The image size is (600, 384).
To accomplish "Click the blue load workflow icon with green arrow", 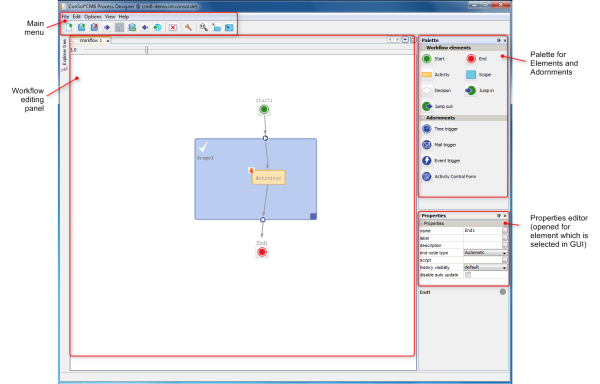I will coord(82,27).
